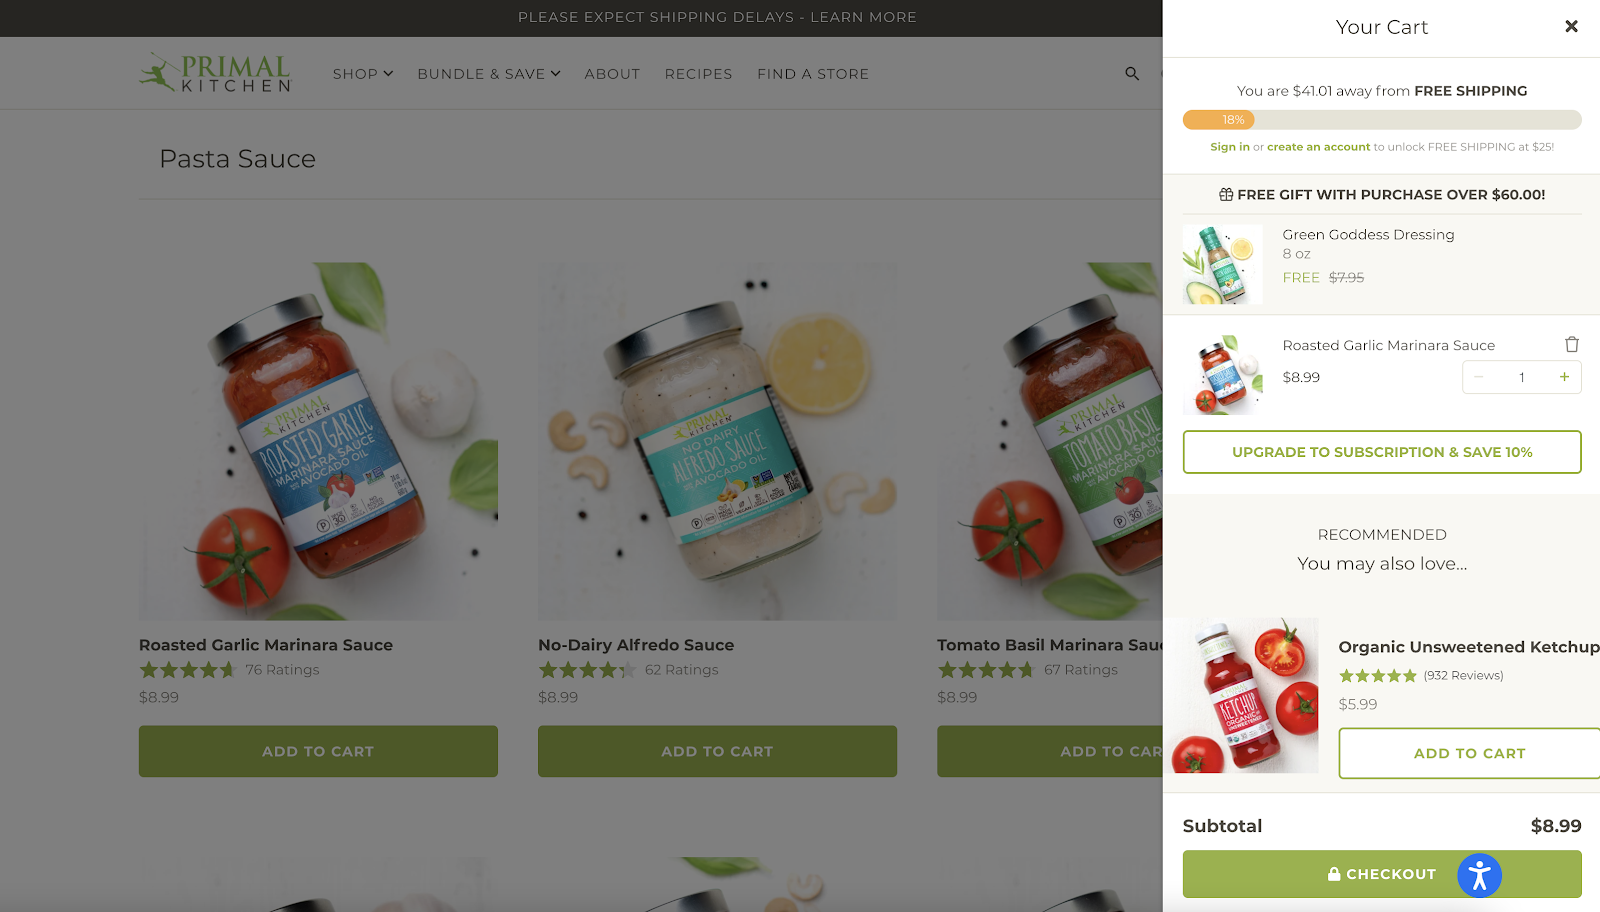Click the Sign in link
1600x912 pixels.
(x=1230, y=147)
